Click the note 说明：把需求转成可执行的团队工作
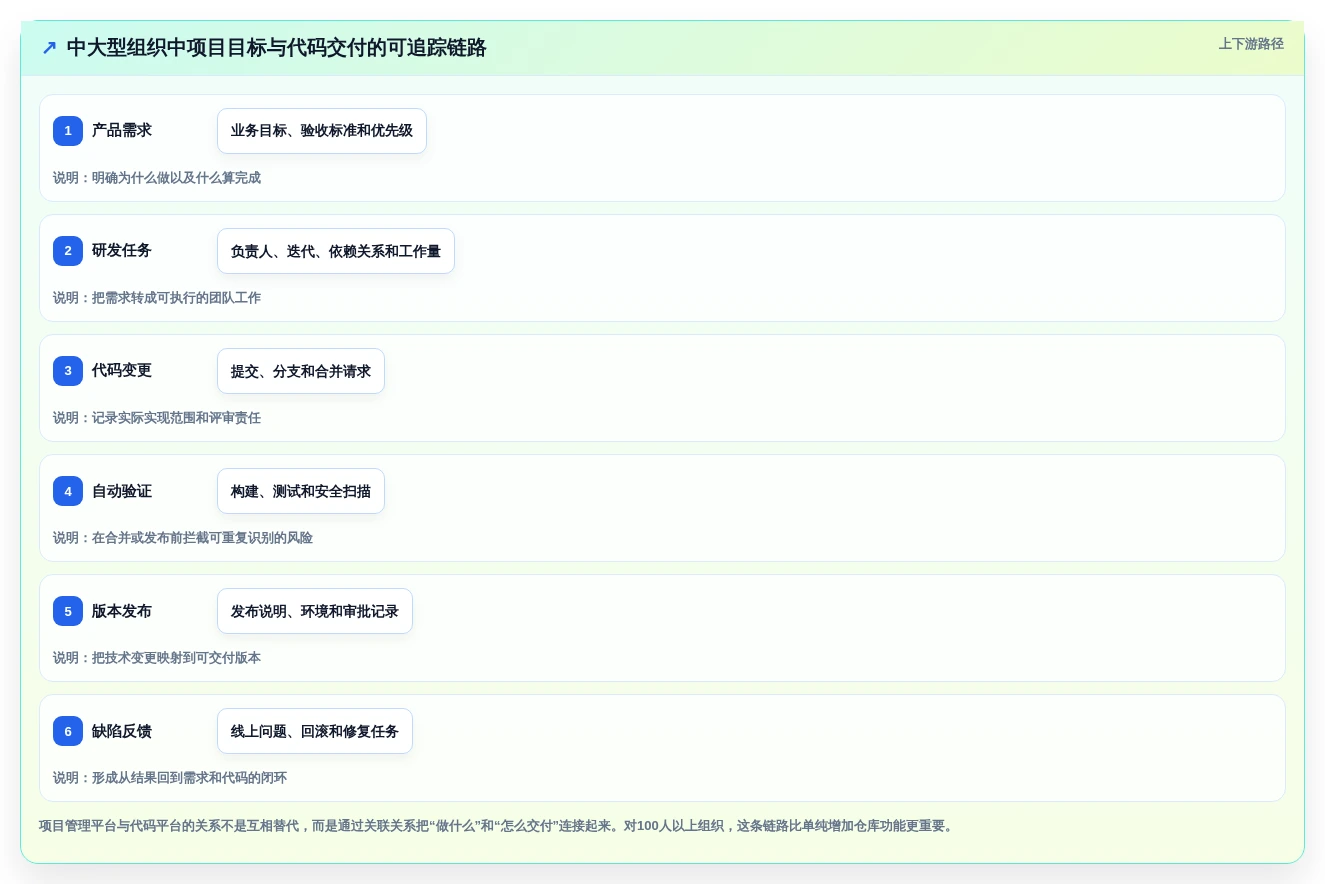Image resolution: width=1325 pixels, height=884 pixels. (157, 298)
